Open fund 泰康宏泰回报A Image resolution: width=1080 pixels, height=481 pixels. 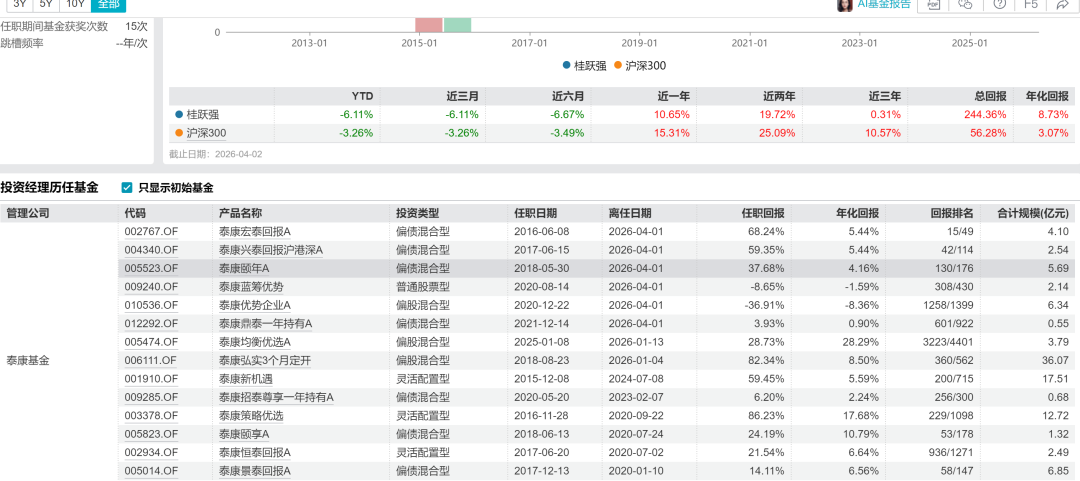pos(255,232)
